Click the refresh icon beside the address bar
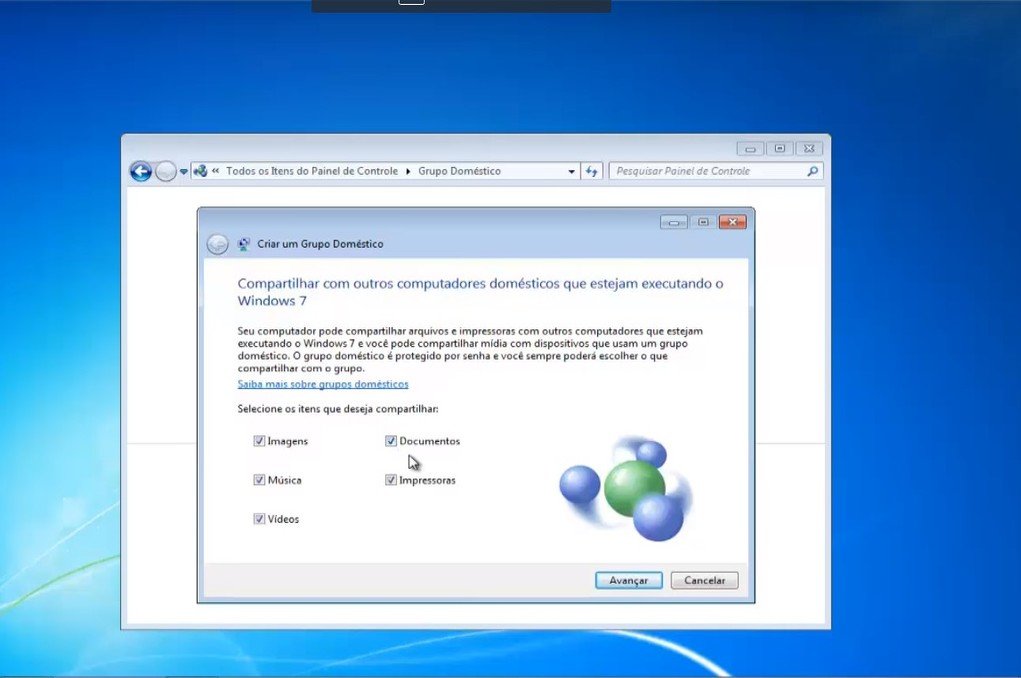The height and width of the screenshot is (678, 1021). (x=591, y=171)
